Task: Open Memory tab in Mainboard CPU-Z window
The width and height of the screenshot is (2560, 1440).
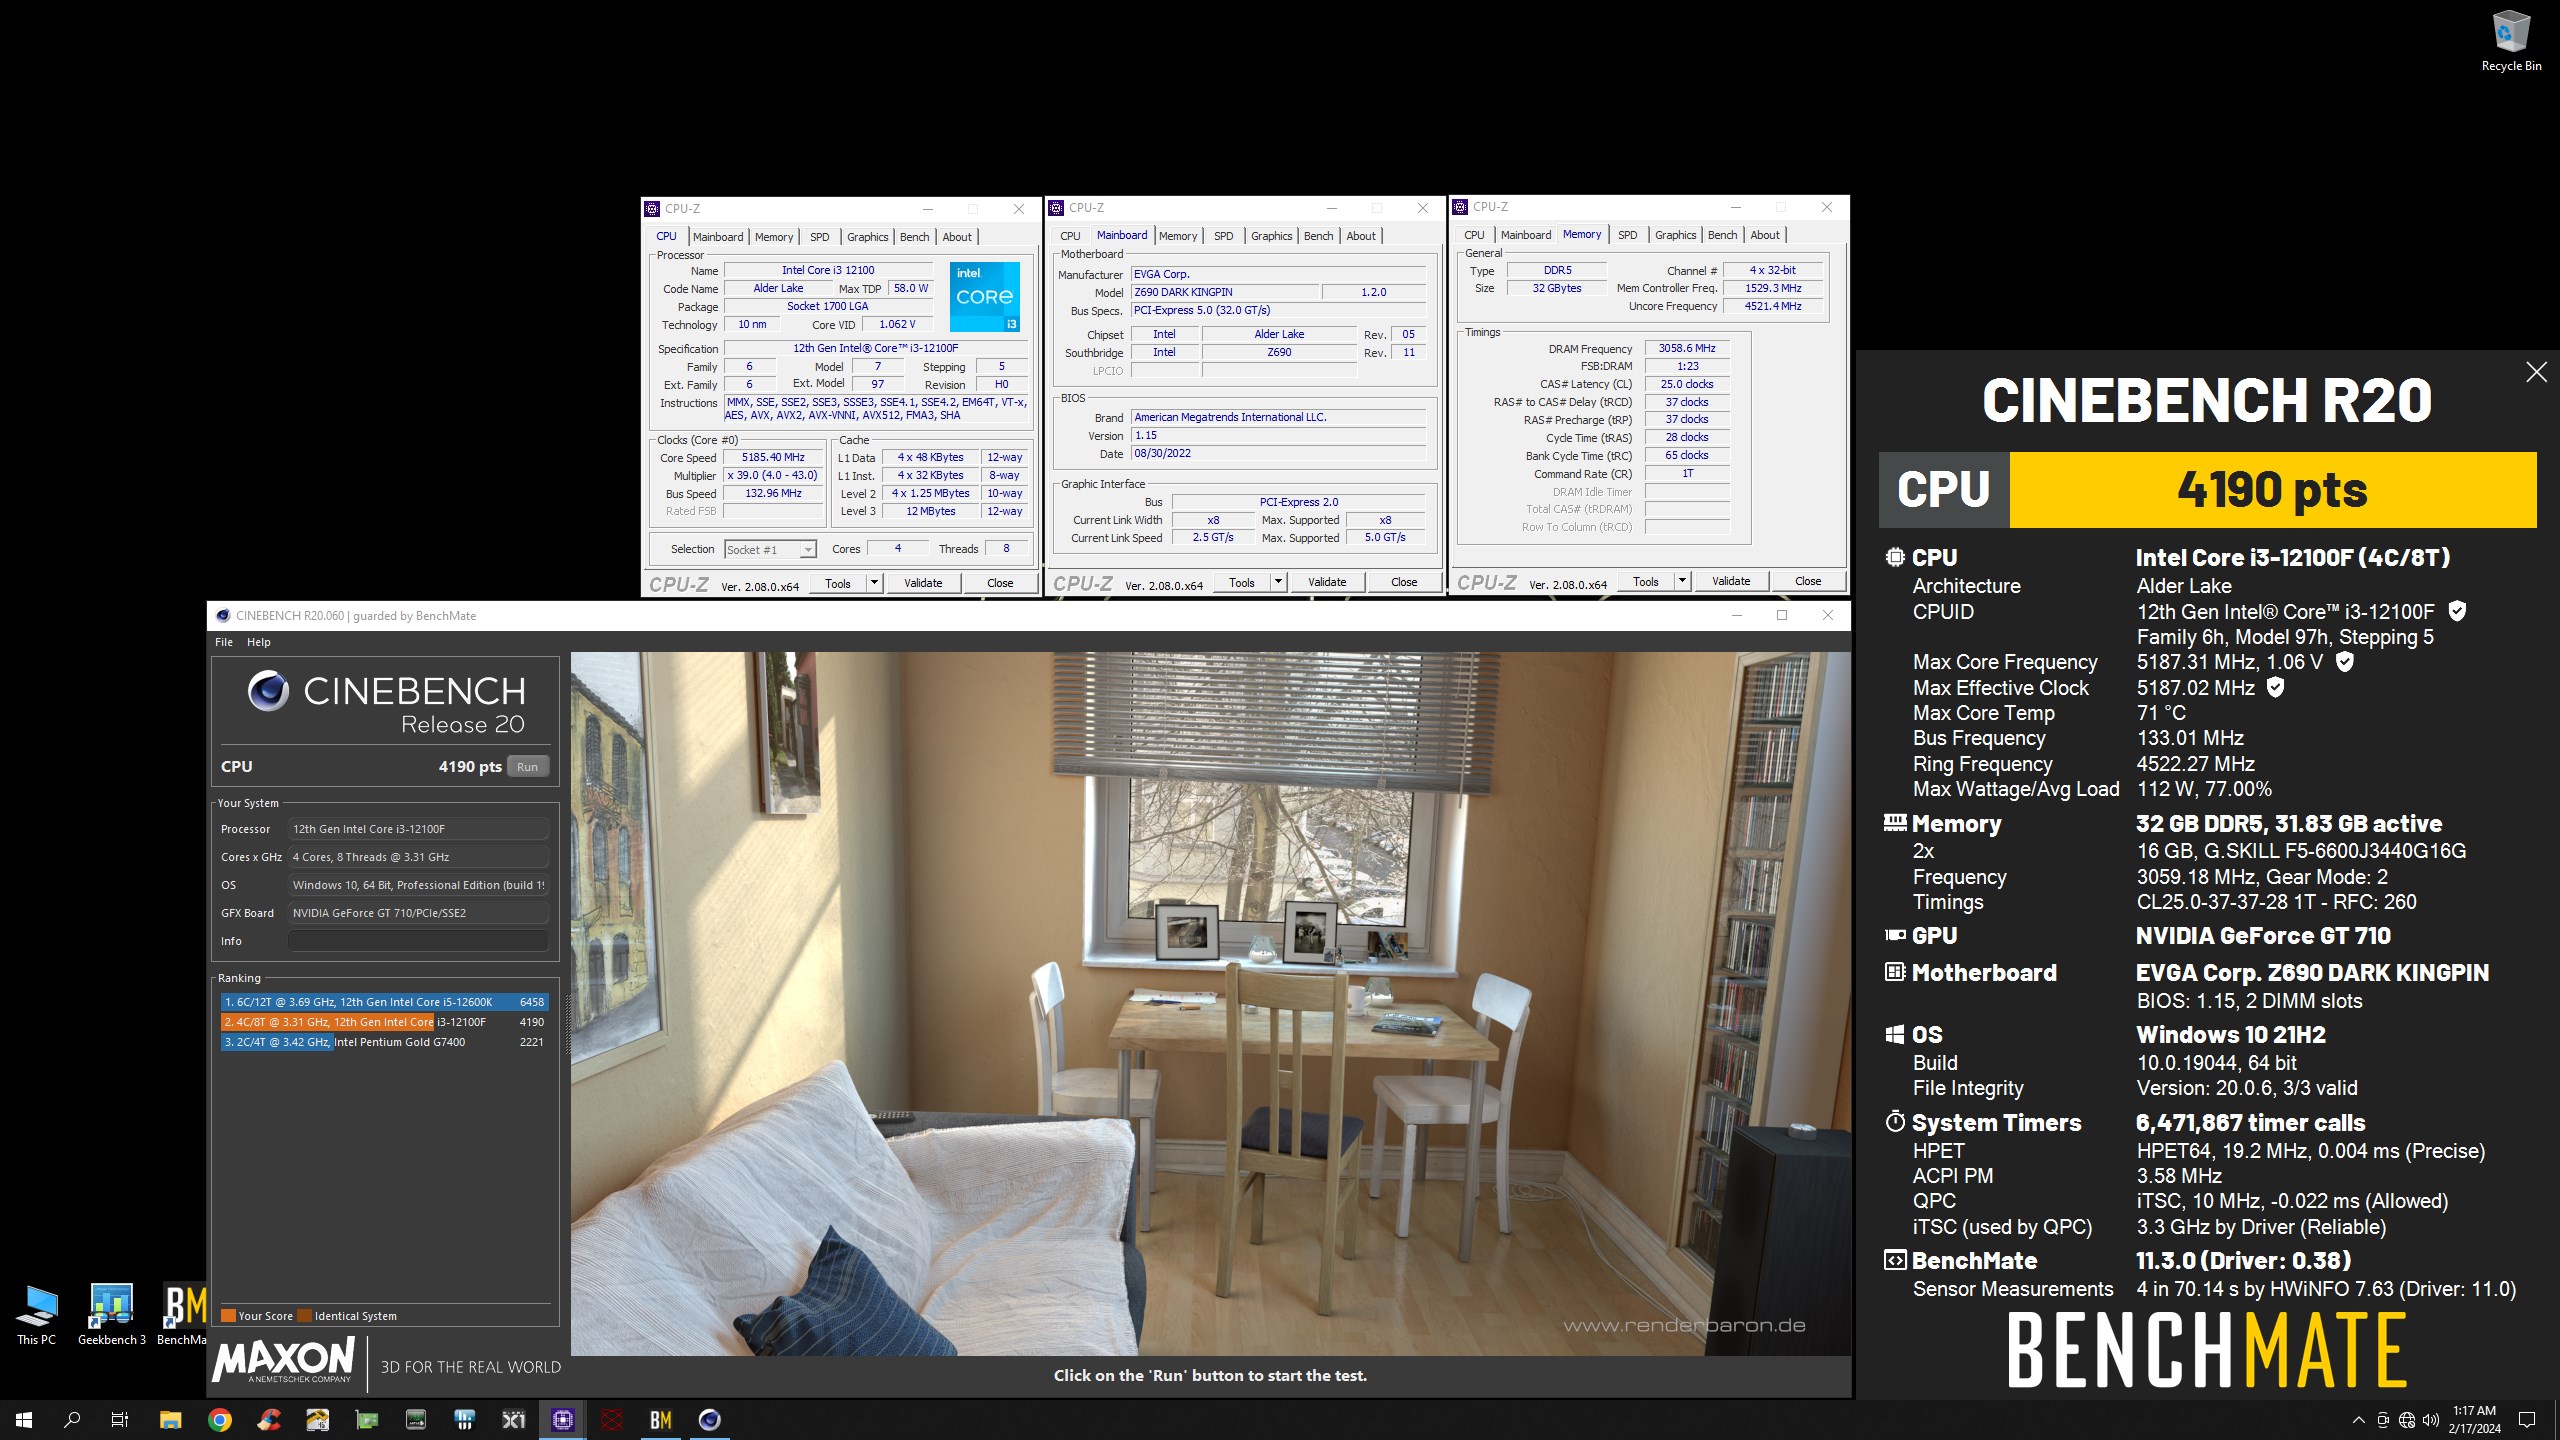Action: pyautogui.click(x=1178, y=236)
